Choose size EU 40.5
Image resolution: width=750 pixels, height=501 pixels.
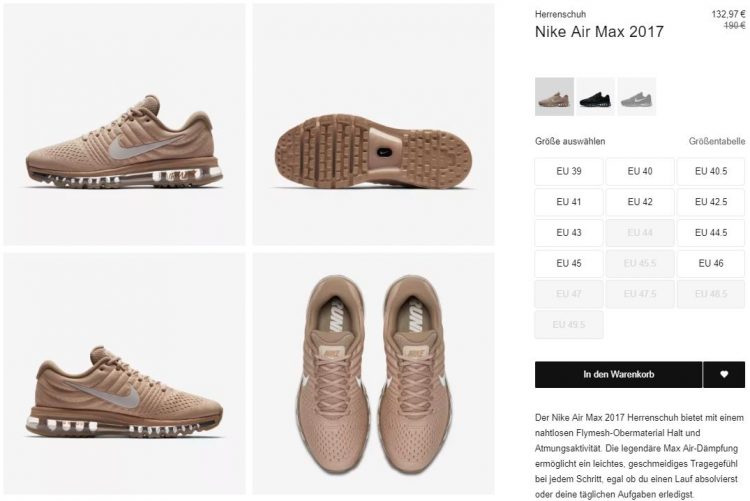[711, 171]
